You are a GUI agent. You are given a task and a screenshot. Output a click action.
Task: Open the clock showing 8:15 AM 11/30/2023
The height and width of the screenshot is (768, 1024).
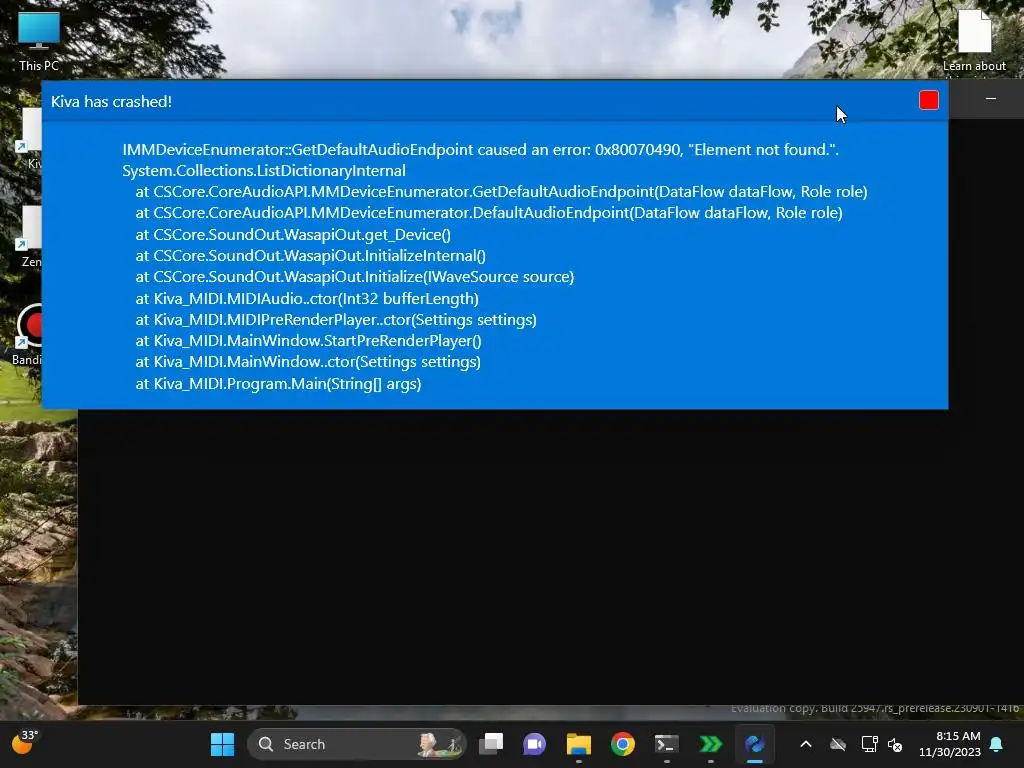tap(950, 744)
